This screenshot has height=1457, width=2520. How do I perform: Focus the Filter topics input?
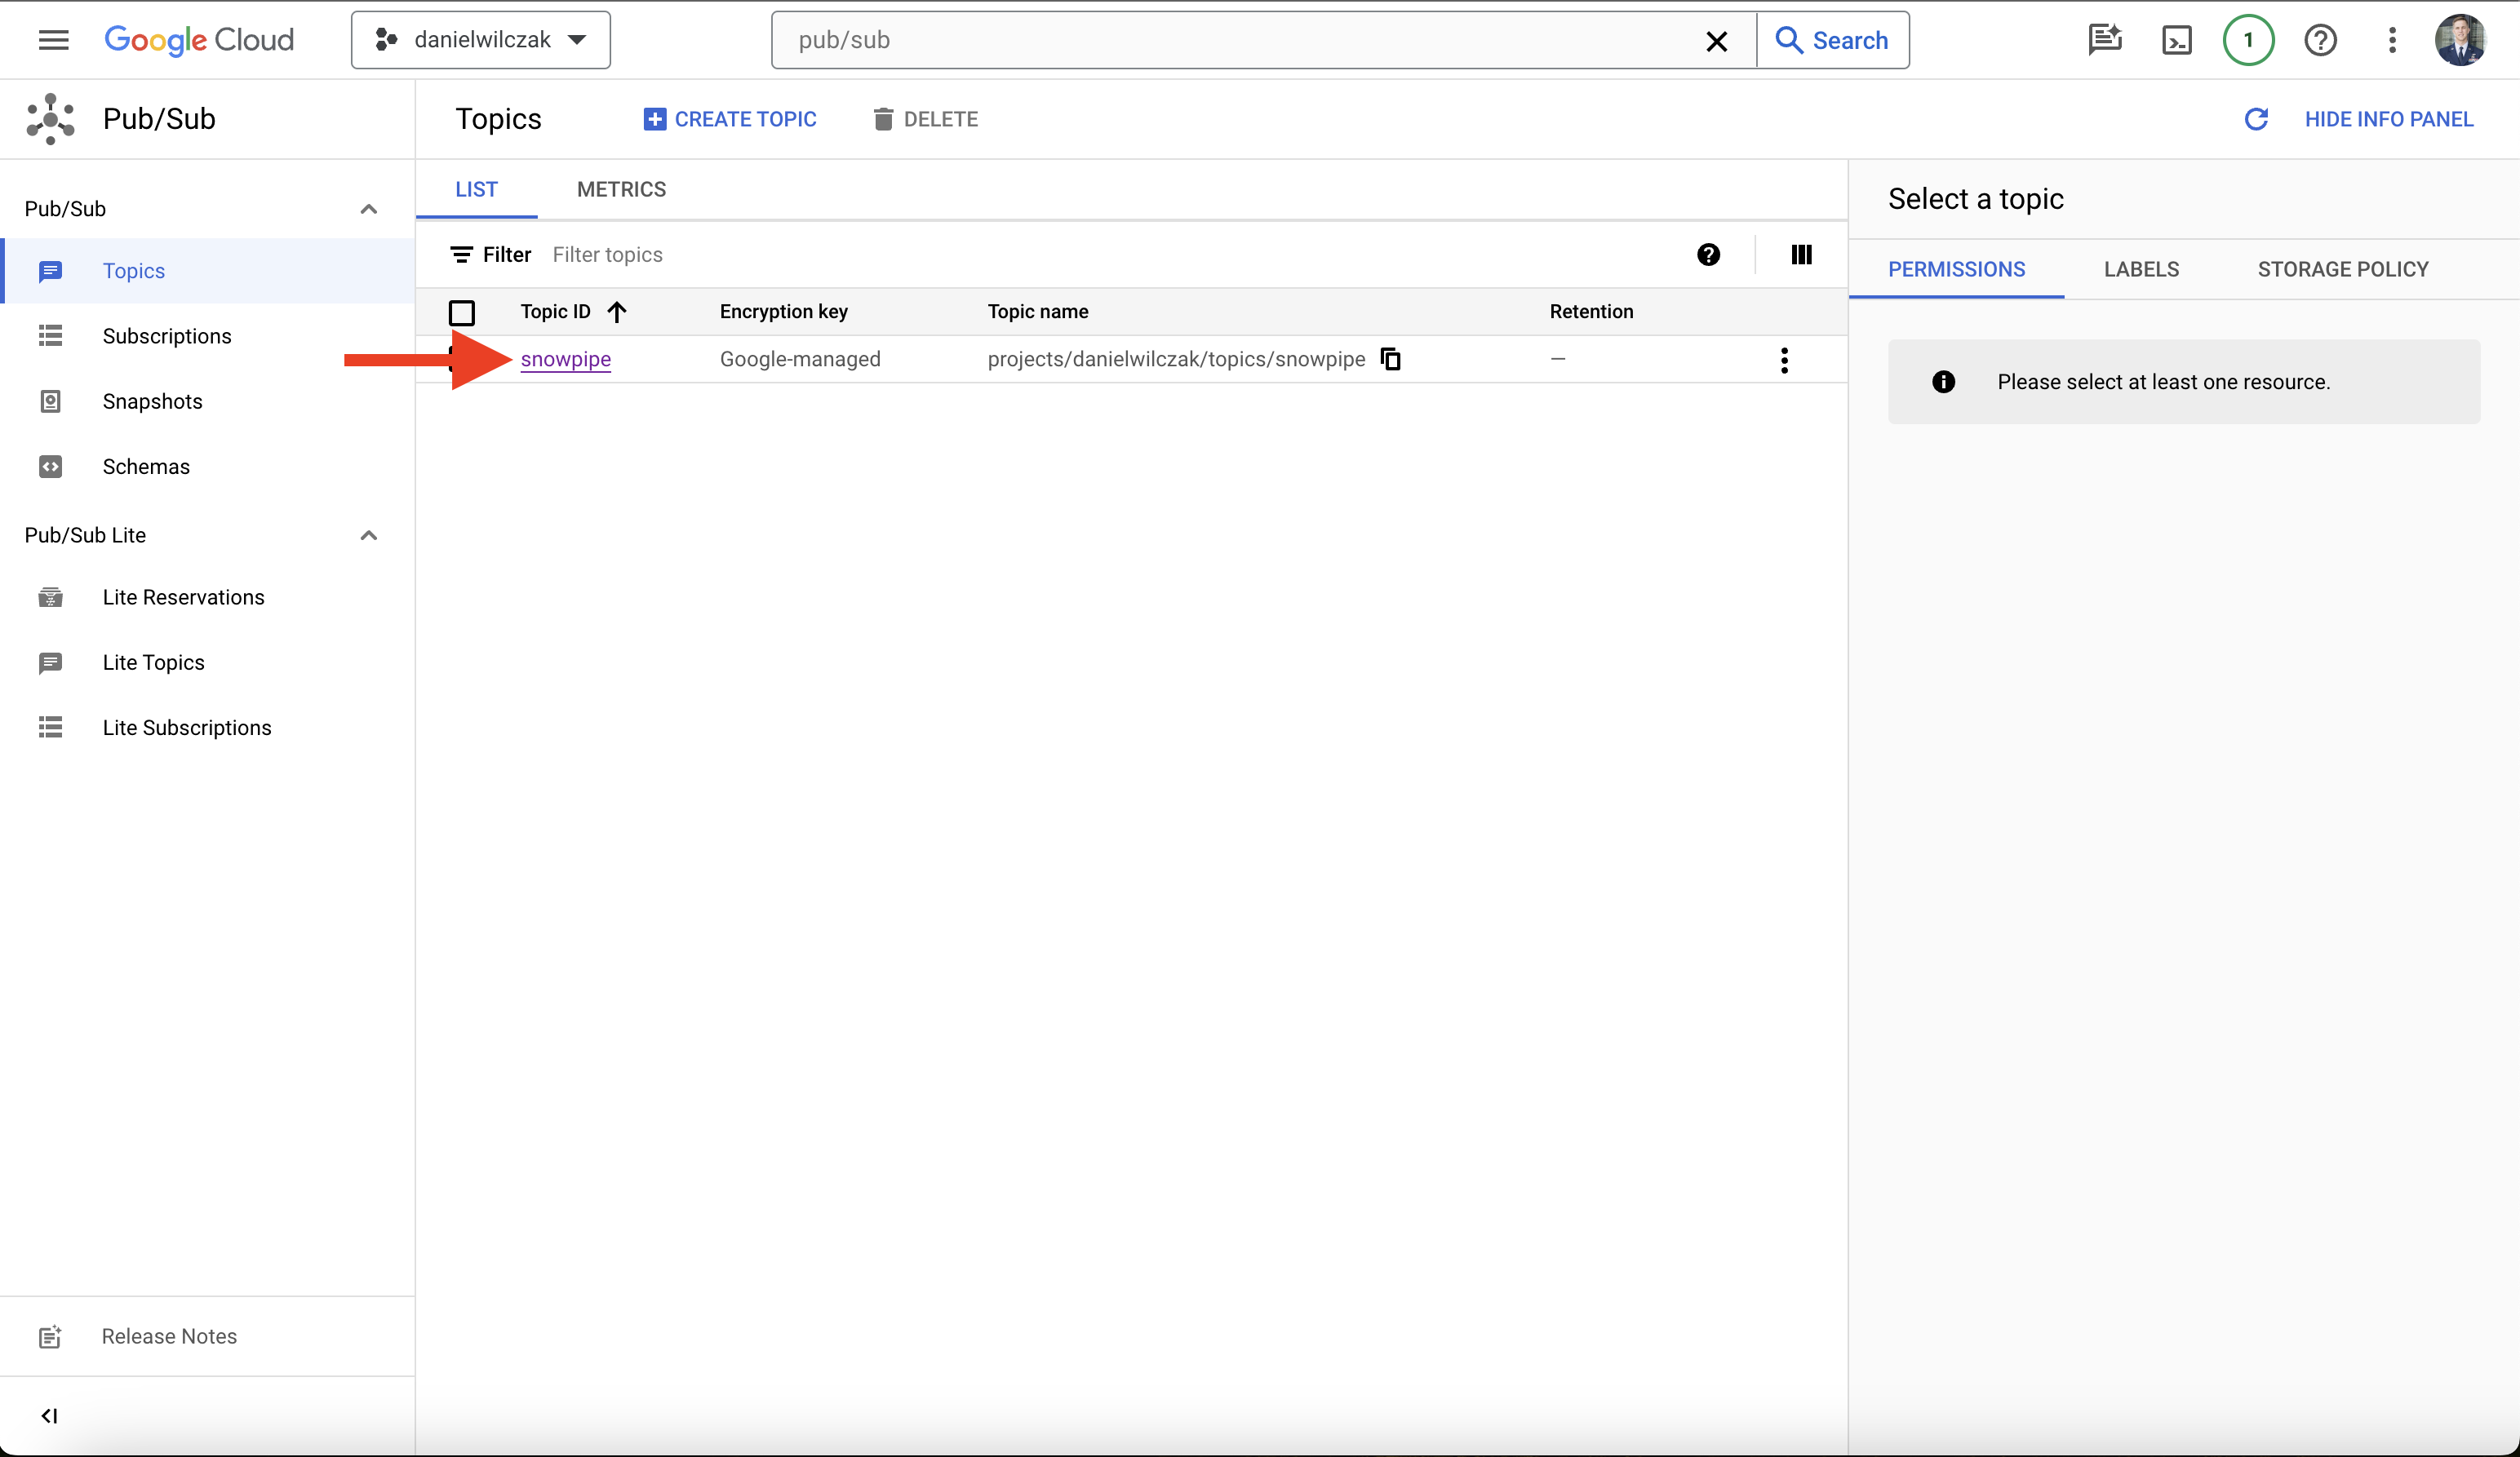pos(1110,255)
